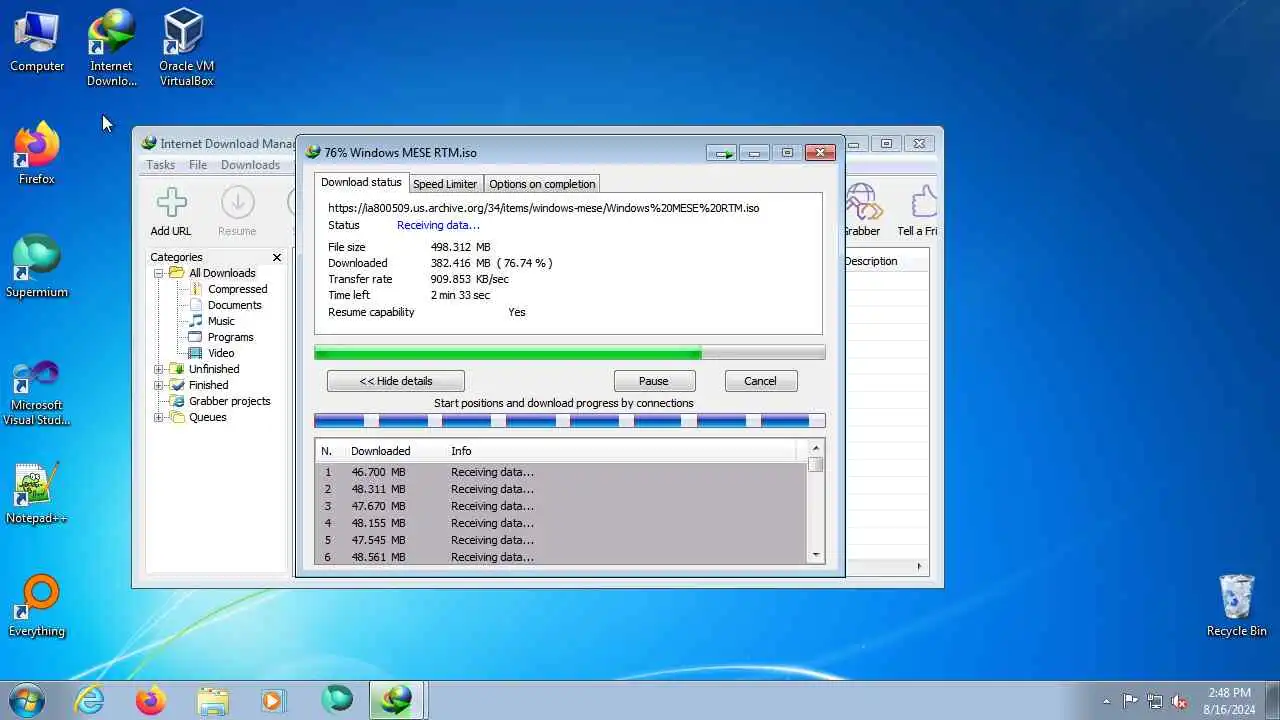The height and width of the screenshot is (720, 1280).
Task: Select the Music category
Action: pos(221,321)
